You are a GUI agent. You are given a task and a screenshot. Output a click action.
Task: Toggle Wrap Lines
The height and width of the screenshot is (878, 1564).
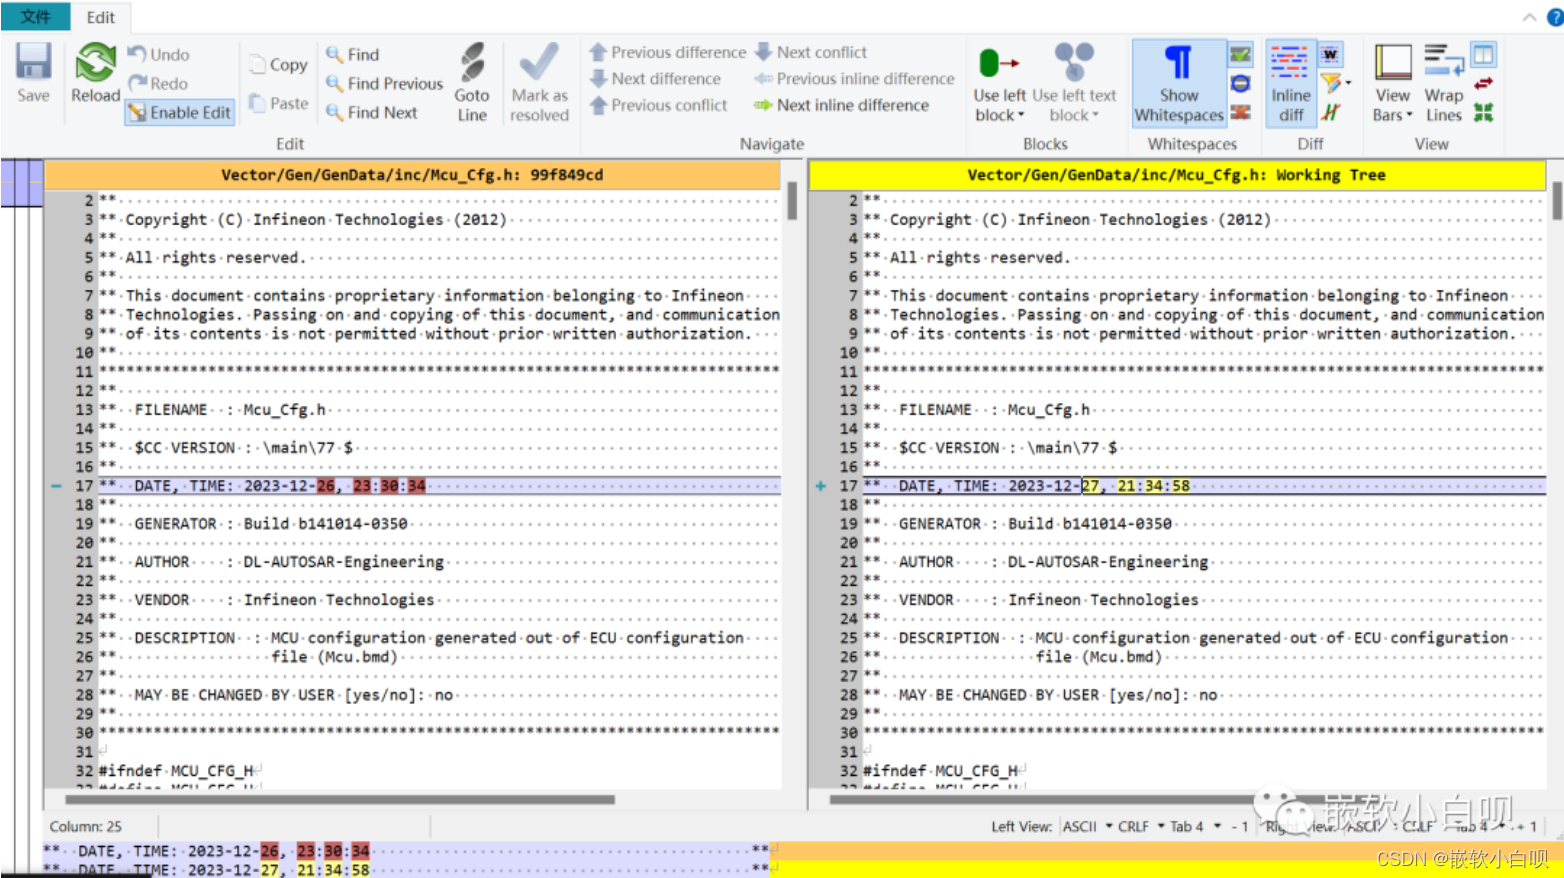tap(1444, 83)
